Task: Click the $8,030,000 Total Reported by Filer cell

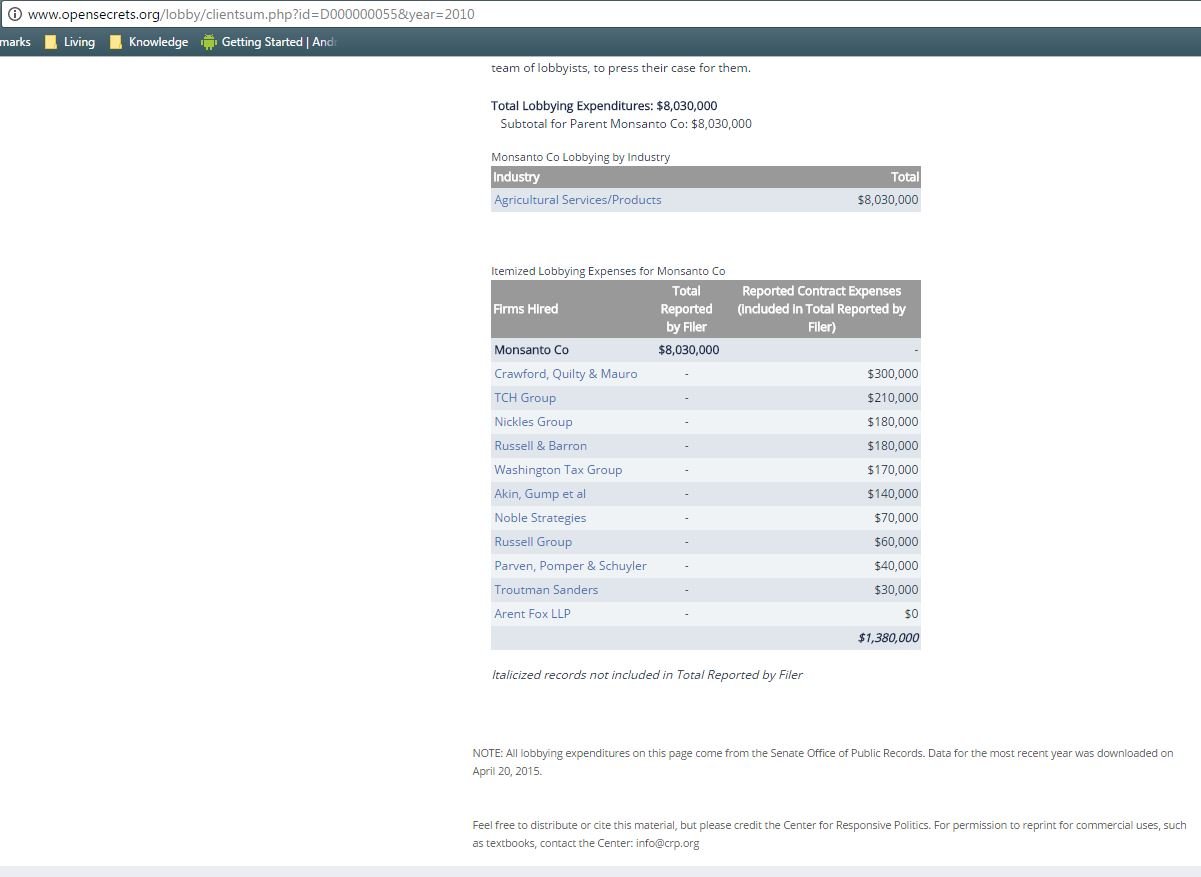Action: [688, 350]
